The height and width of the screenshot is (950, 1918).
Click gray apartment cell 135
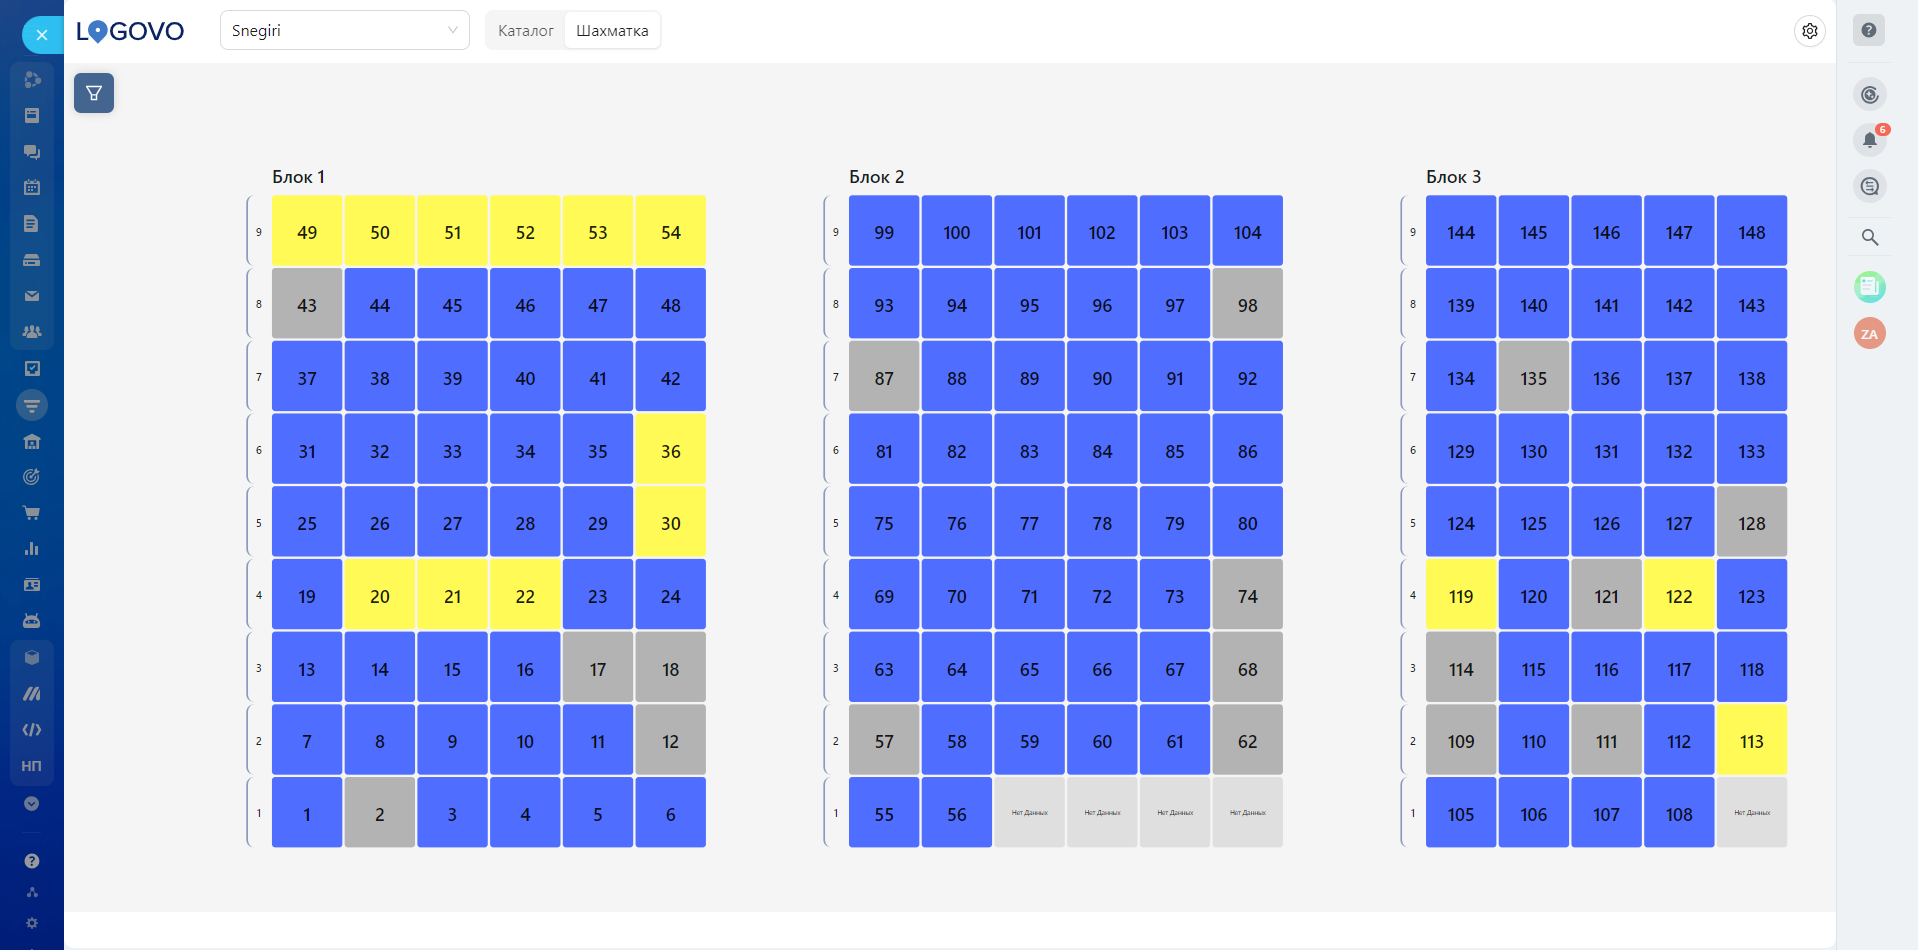coord(1533,378)
